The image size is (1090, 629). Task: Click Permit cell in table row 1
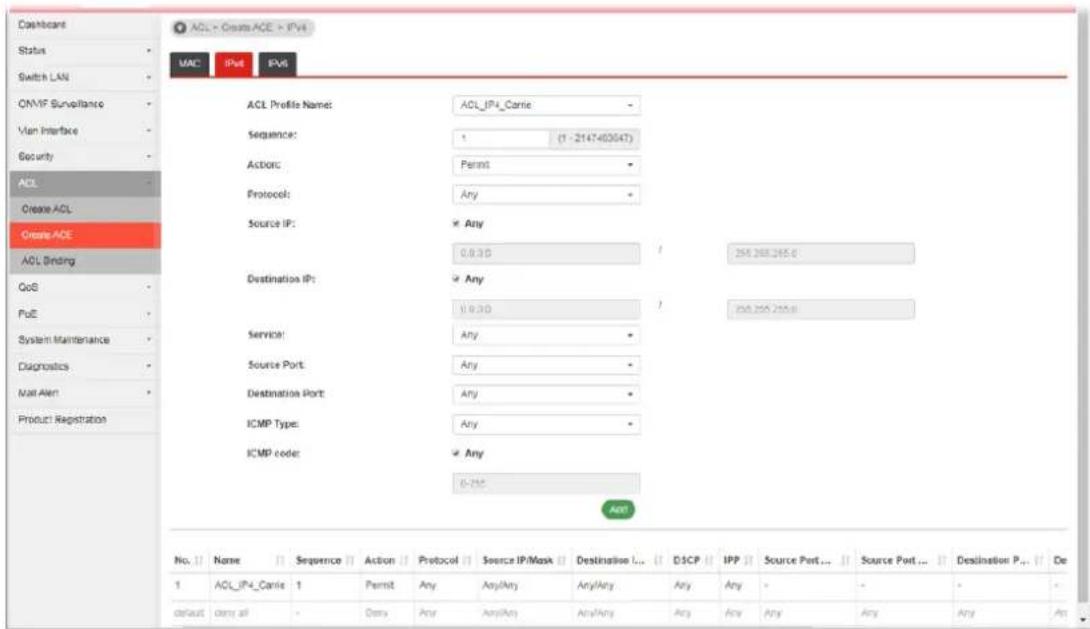380,585
